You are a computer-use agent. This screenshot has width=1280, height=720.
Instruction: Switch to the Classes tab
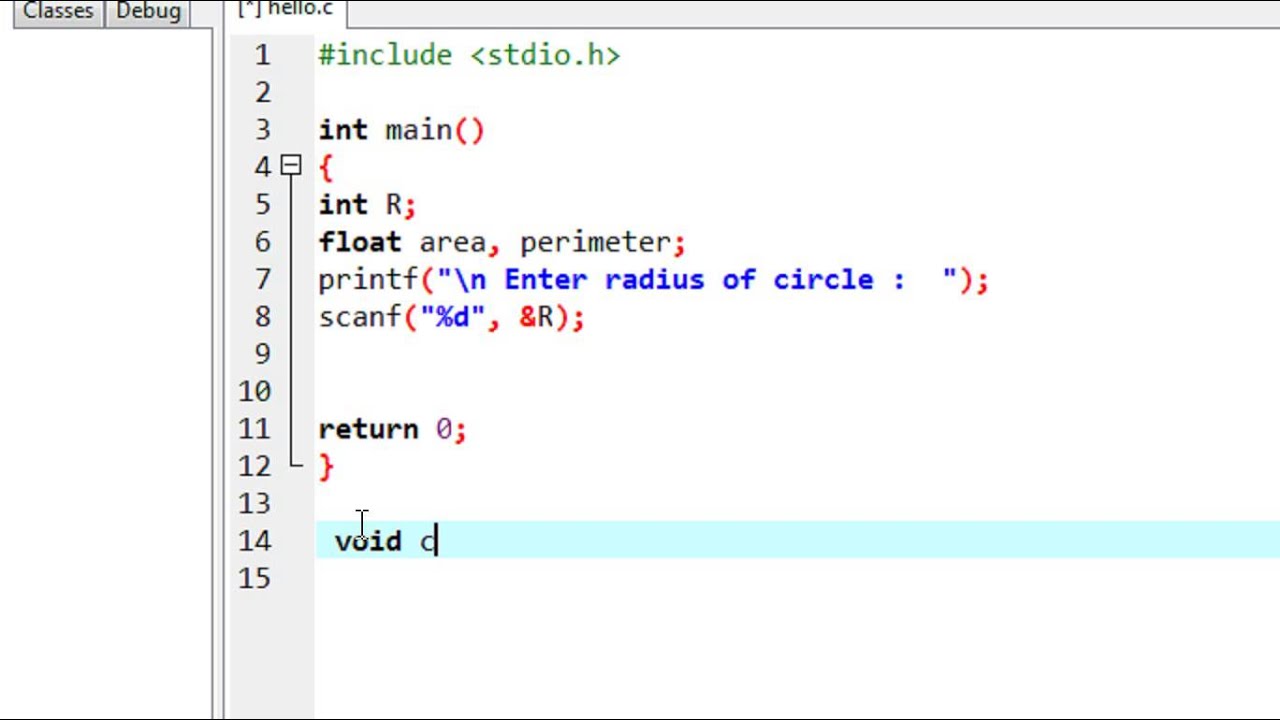tap(58, 11)
